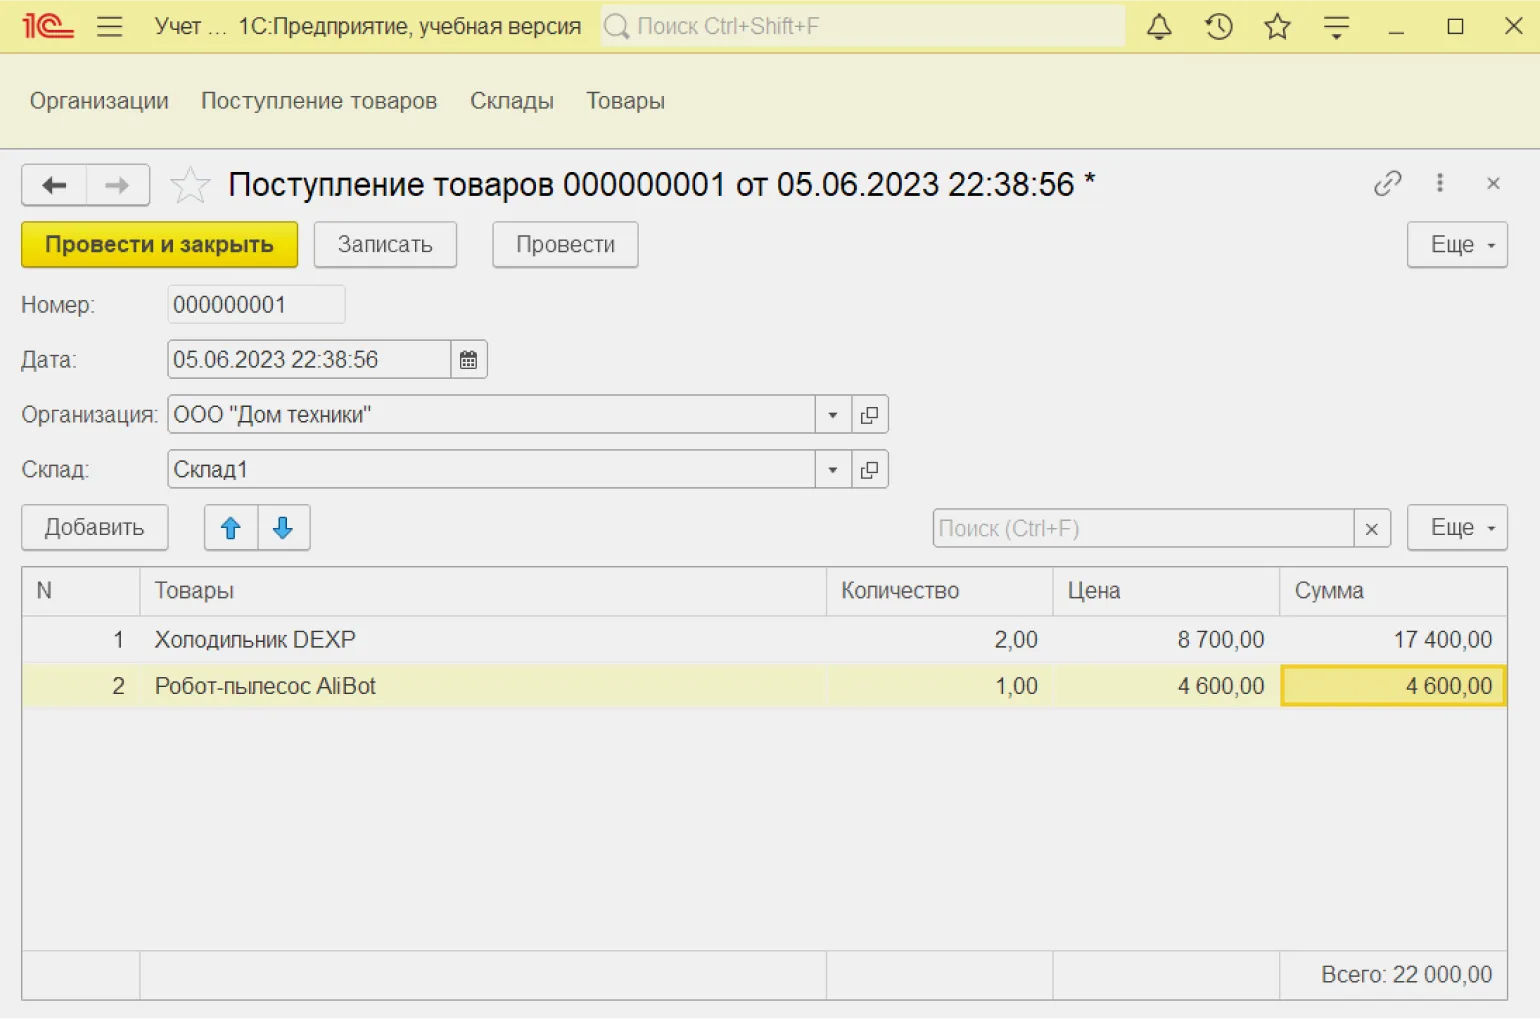1540x1019 pixels.
Task: Add document to favorites with star
Action: pyautogui.click(x=189, y=185)
